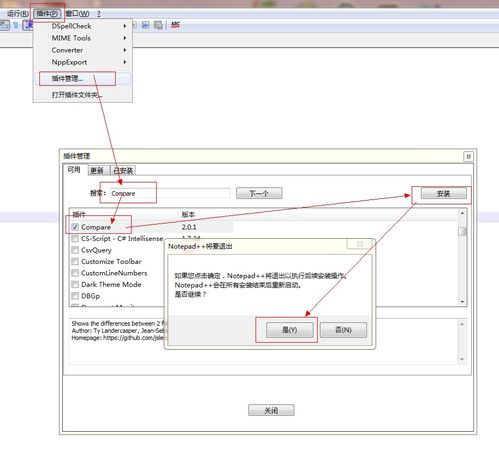Click the ABC spell check toolbar icon
Screen dimensions: 499x453
(175, 25)
